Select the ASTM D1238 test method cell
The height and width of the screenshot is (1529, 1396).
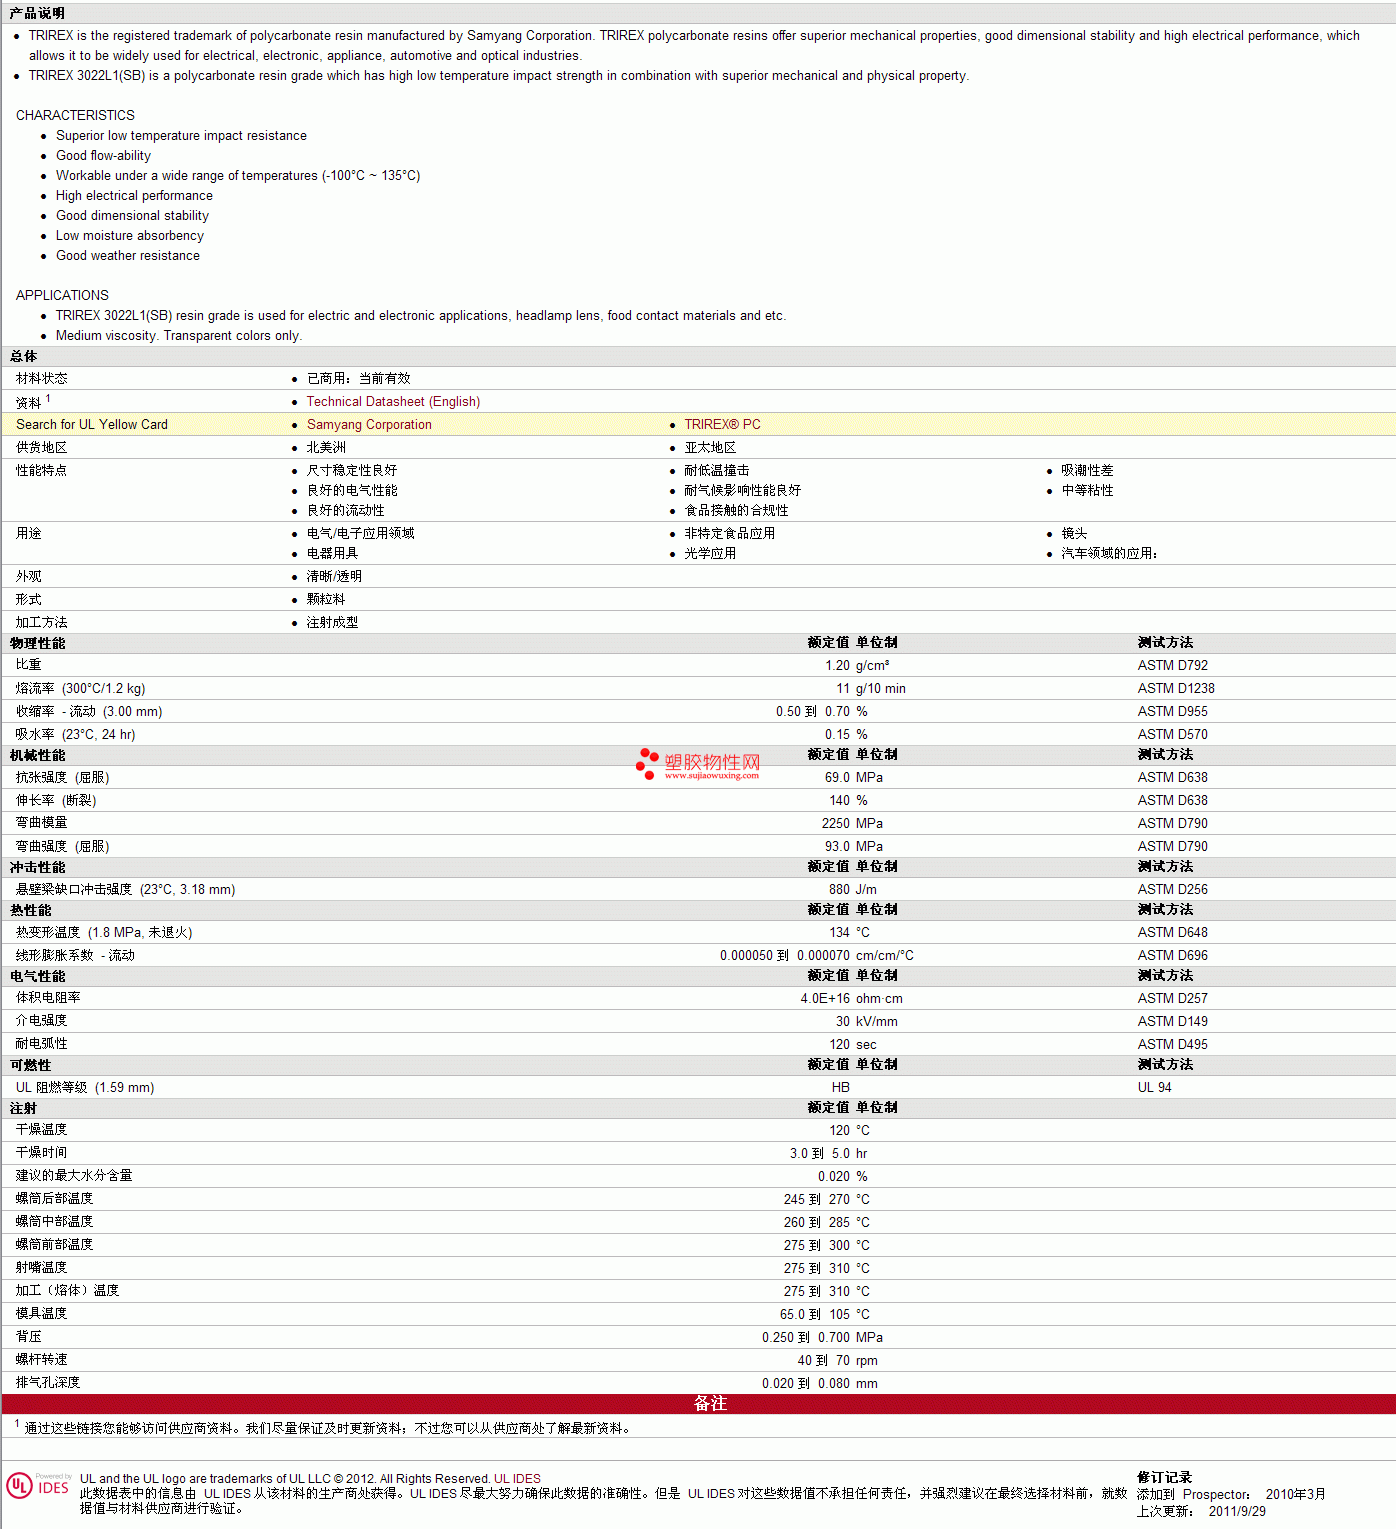1176,688
